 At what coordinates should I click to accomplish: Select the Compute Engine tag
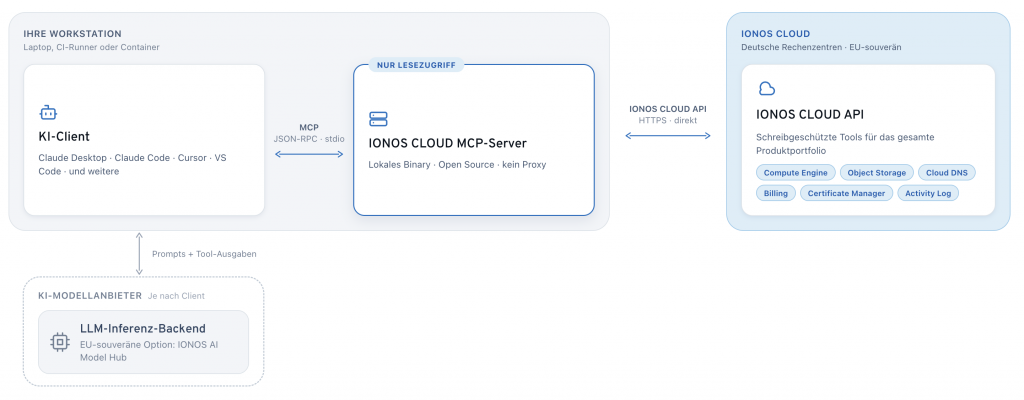tap(795, 173)
